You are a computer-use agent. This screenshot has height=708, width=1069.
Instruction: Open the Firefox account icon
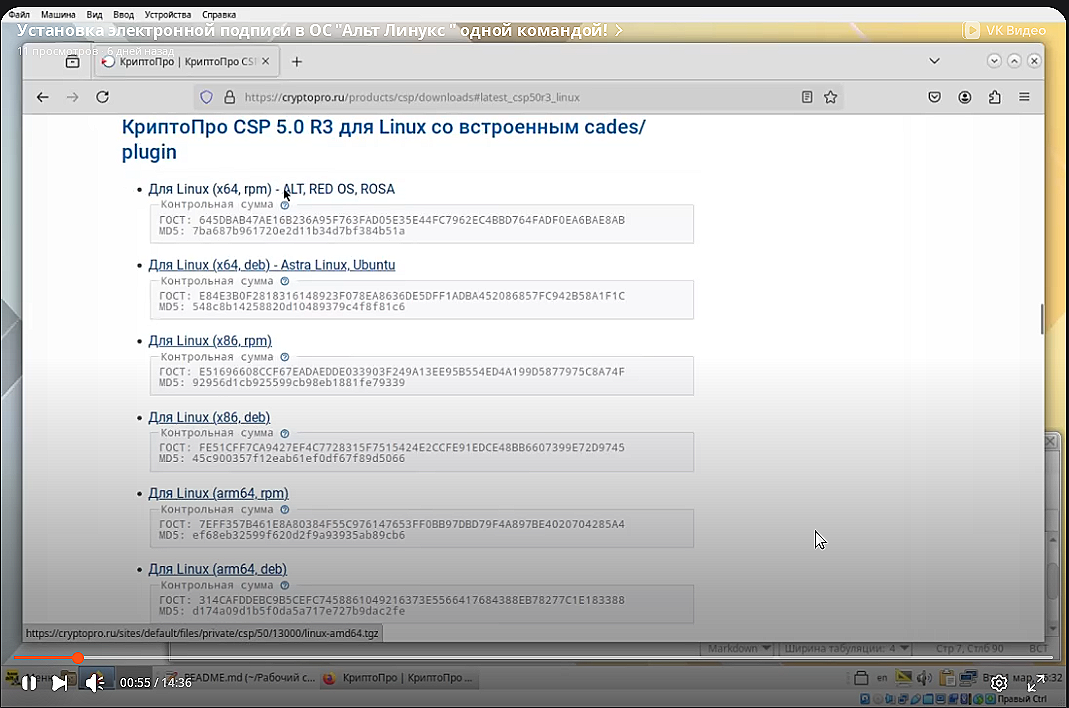pos(965,97)
